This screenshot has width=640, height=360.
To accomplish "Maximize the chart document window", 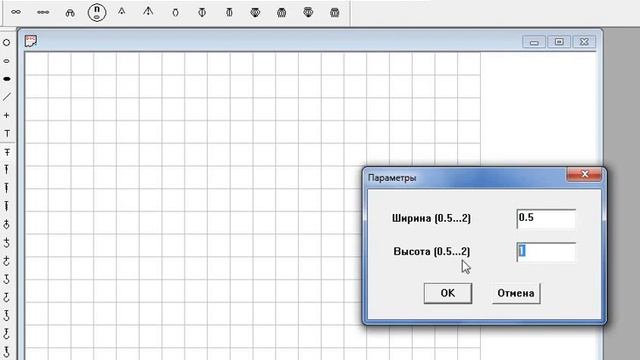I will point(559,42).
